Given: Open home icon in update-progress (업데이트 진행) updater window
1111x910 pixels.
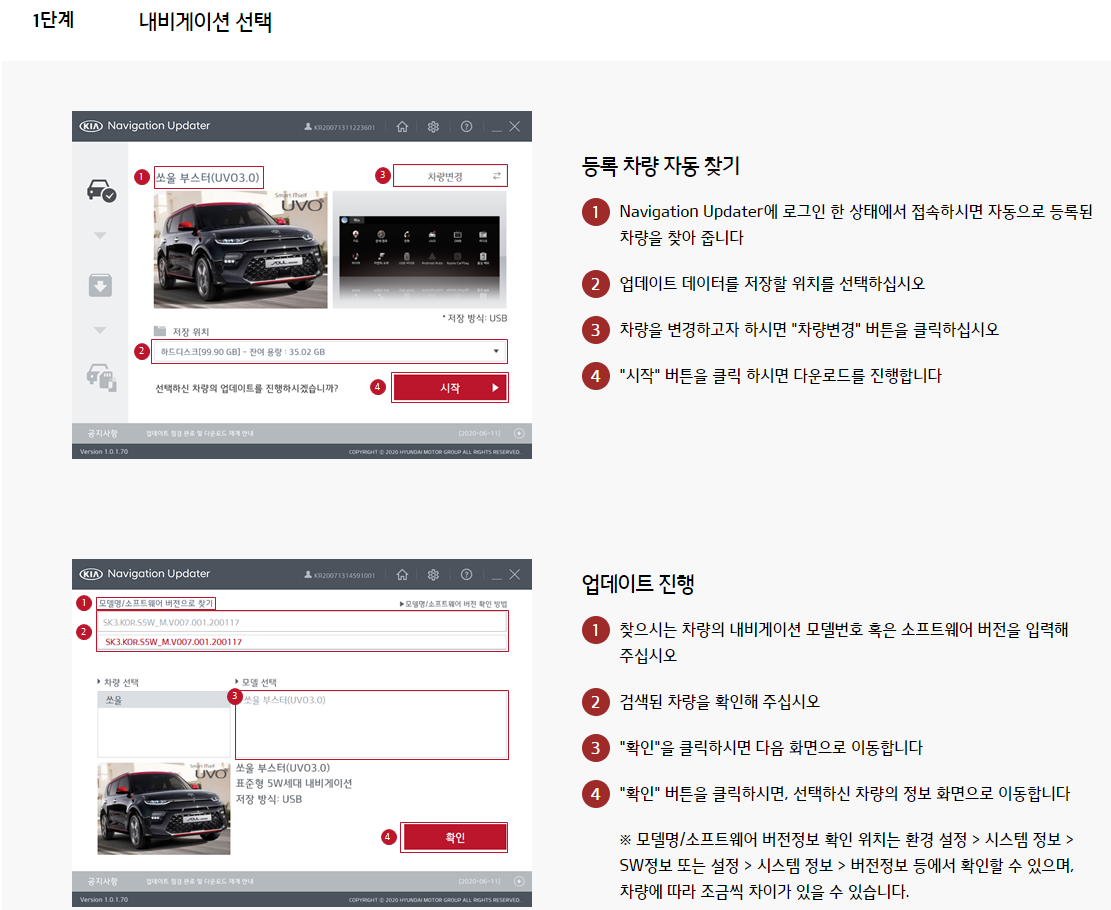Looking at the screenshot, I should tap(402, 574).
